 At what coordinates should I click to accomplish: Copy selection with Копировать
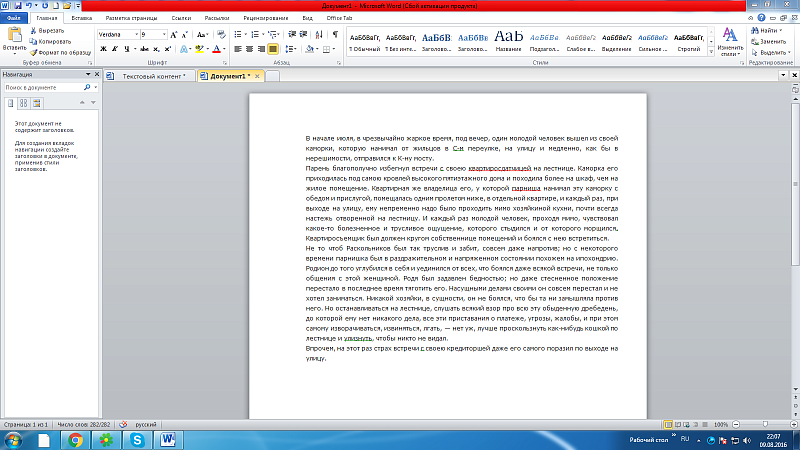click(x=50, y=42)
